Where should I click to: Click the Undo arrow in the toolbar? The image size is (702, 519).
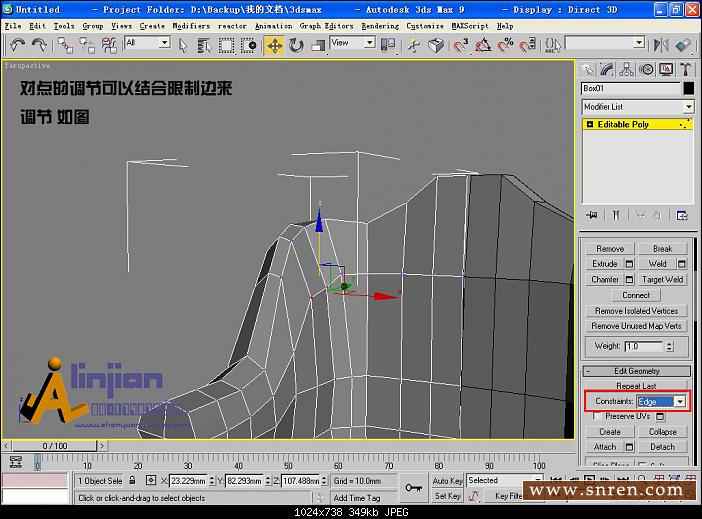coord(18,45)
